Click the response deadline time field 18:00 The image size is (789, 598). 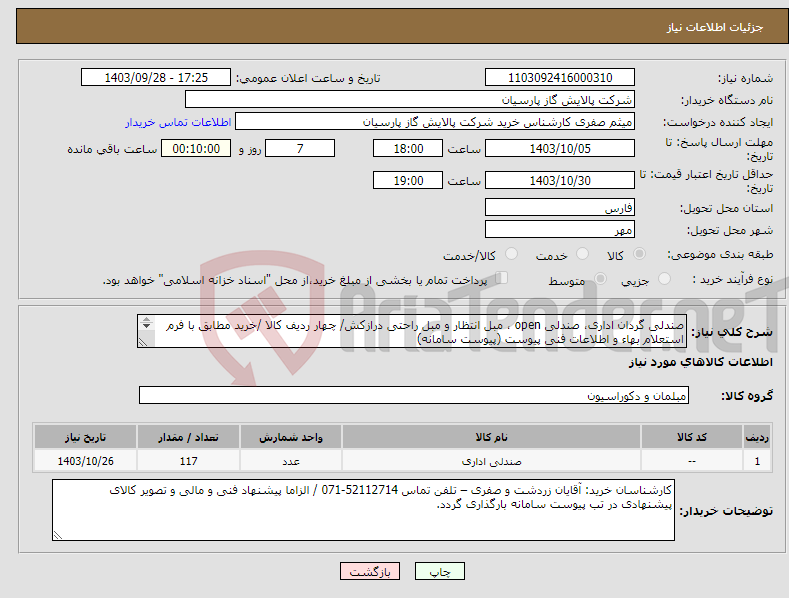coord(408,148)
